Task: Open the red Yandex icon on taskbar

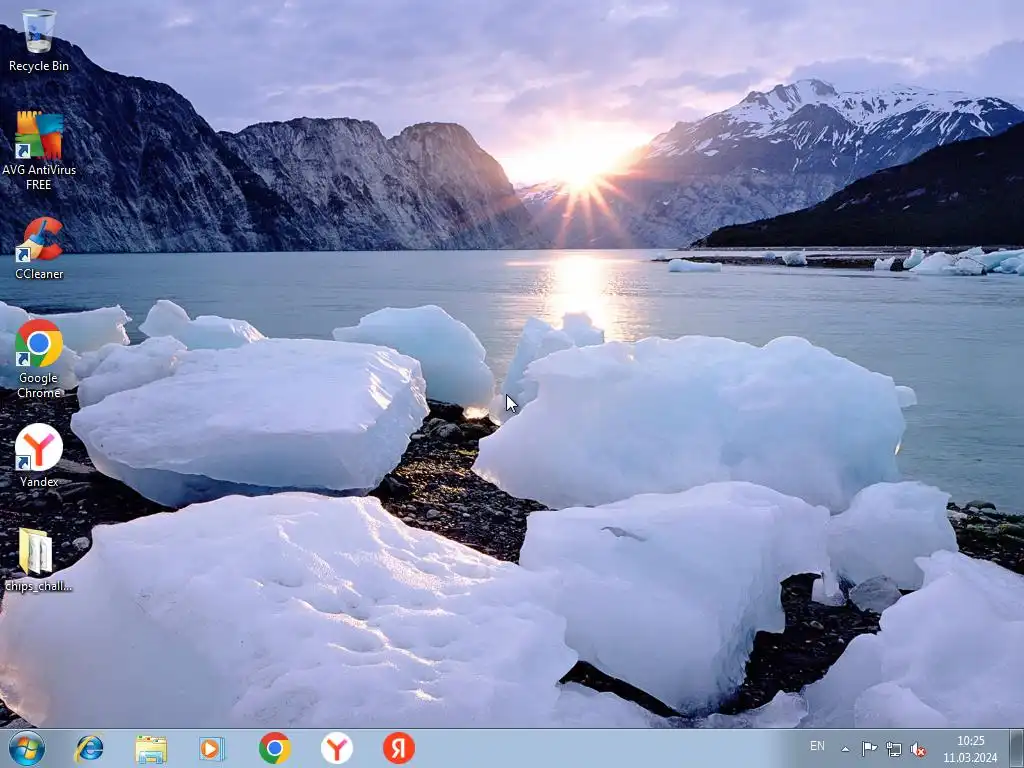Action: (x=399, y=748)
